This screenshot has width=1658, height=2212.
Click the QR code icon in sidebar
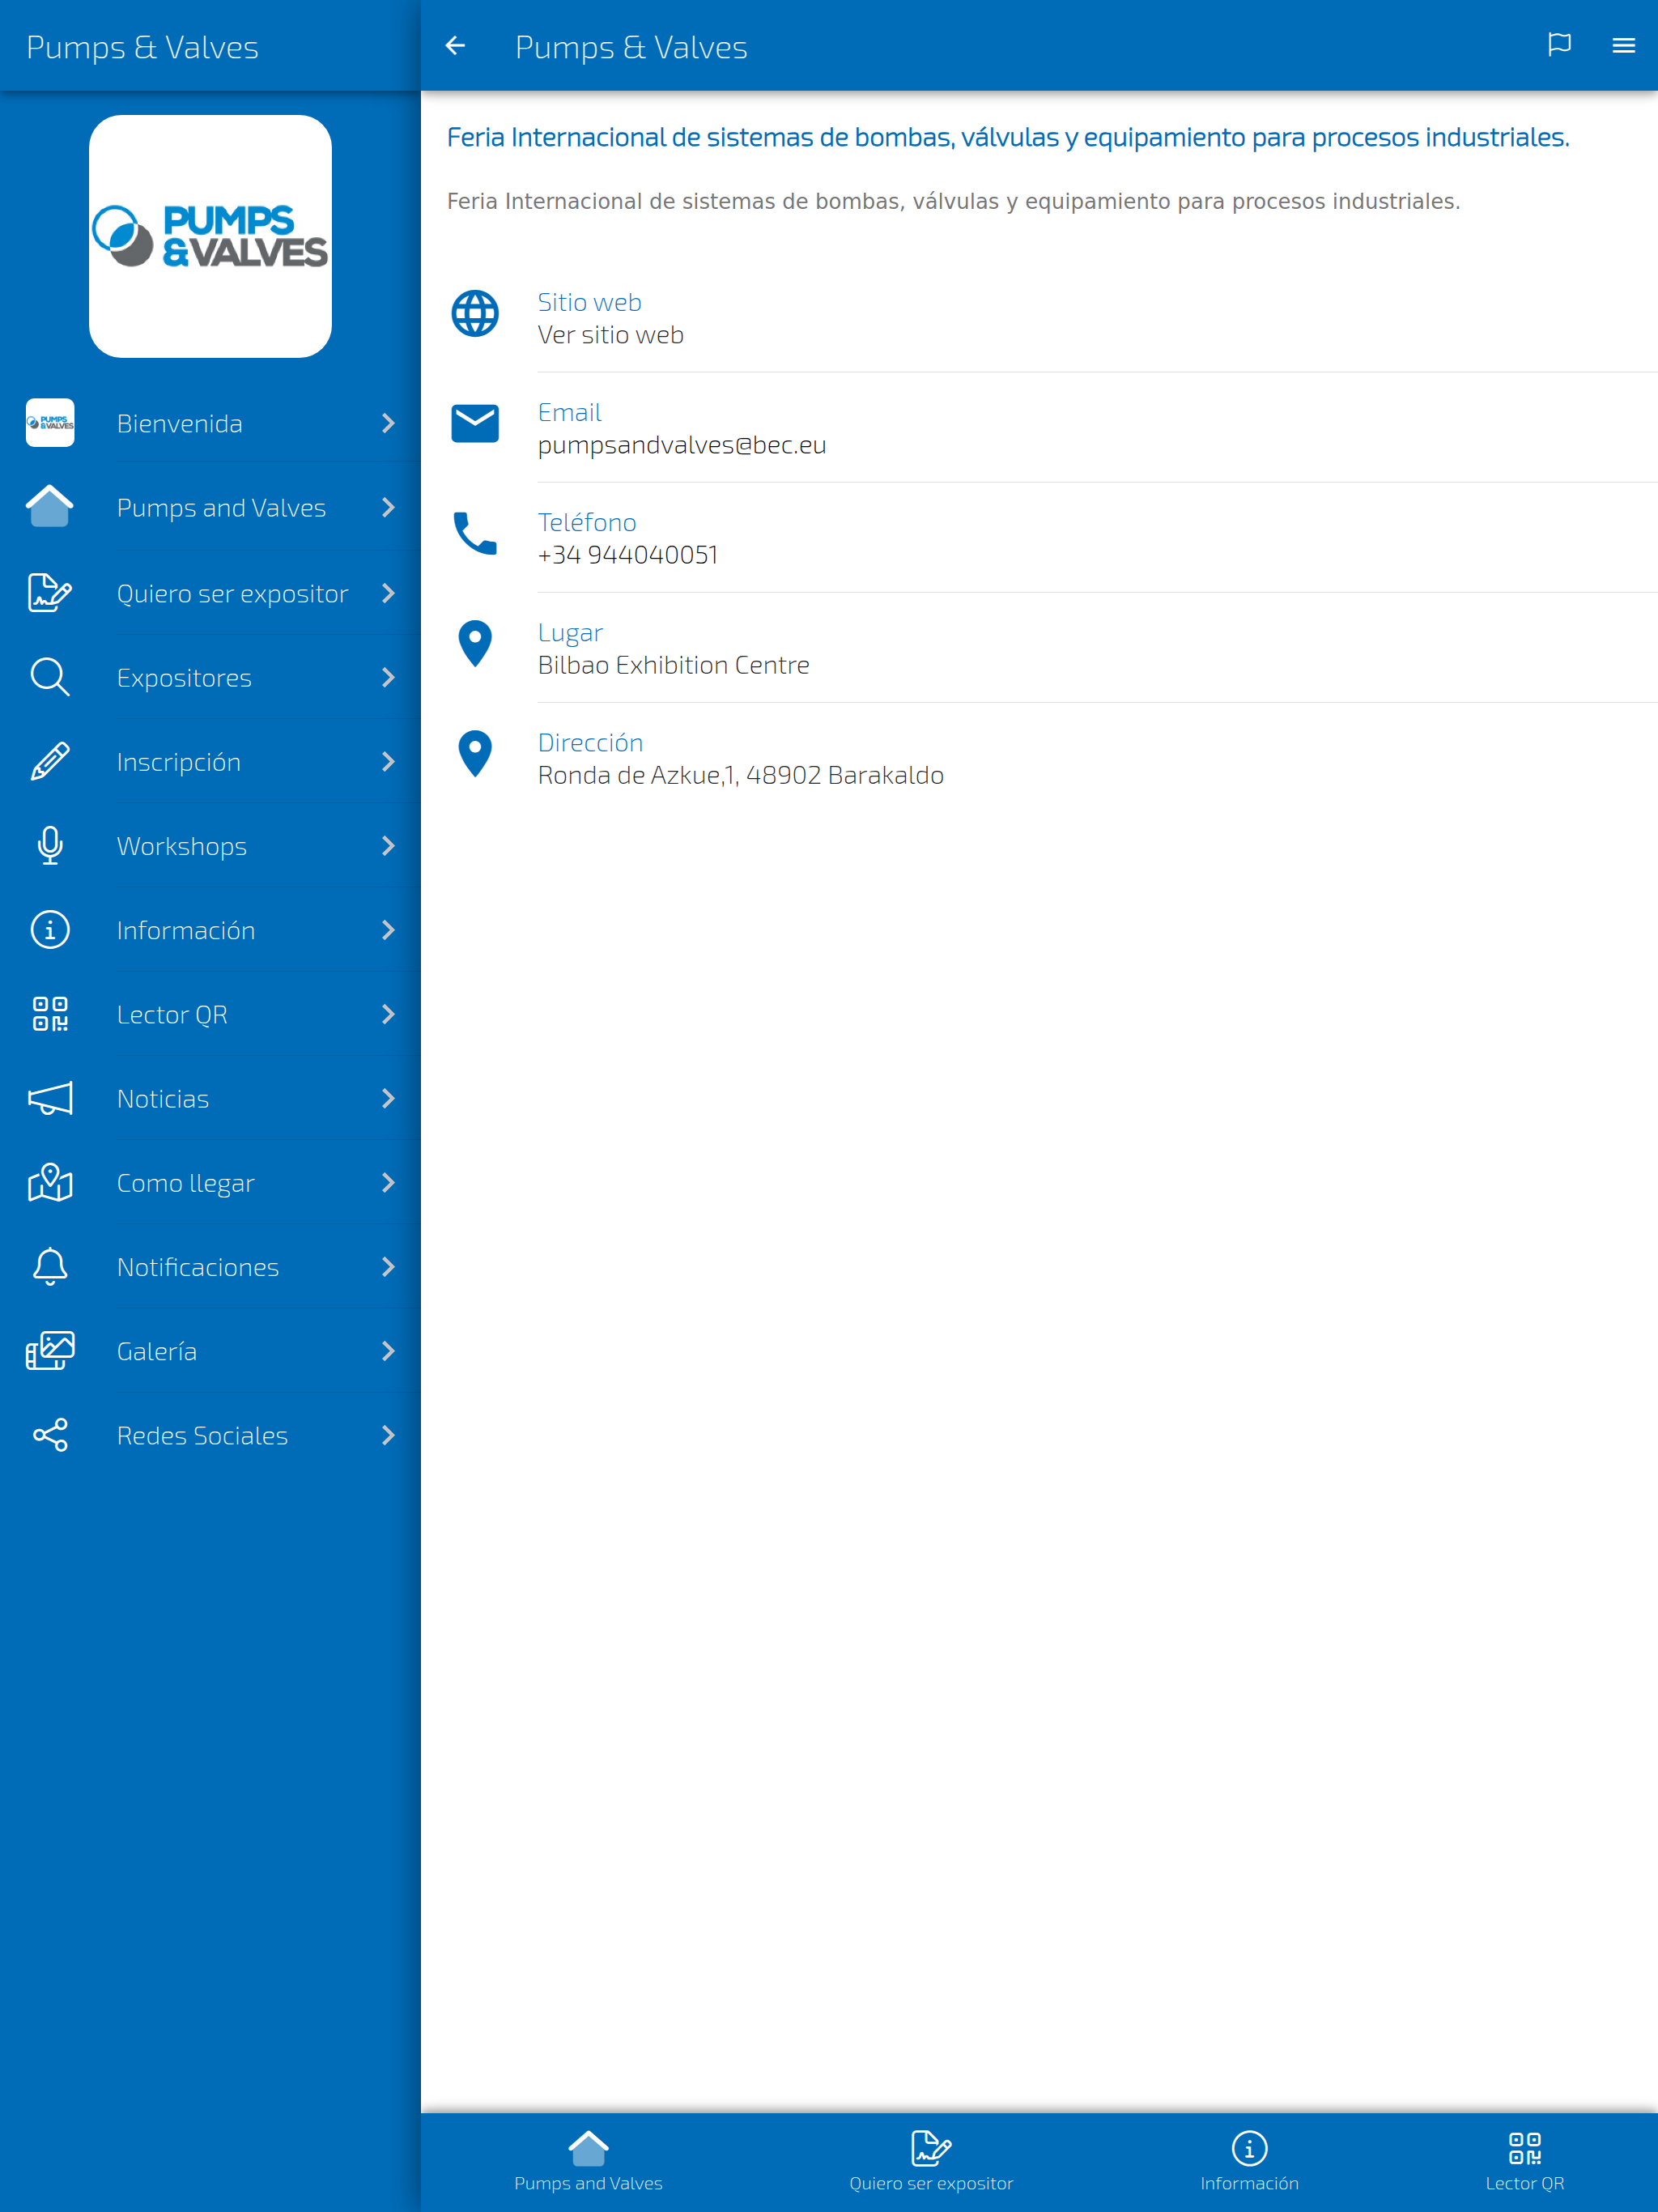[x=50, y=1014]
